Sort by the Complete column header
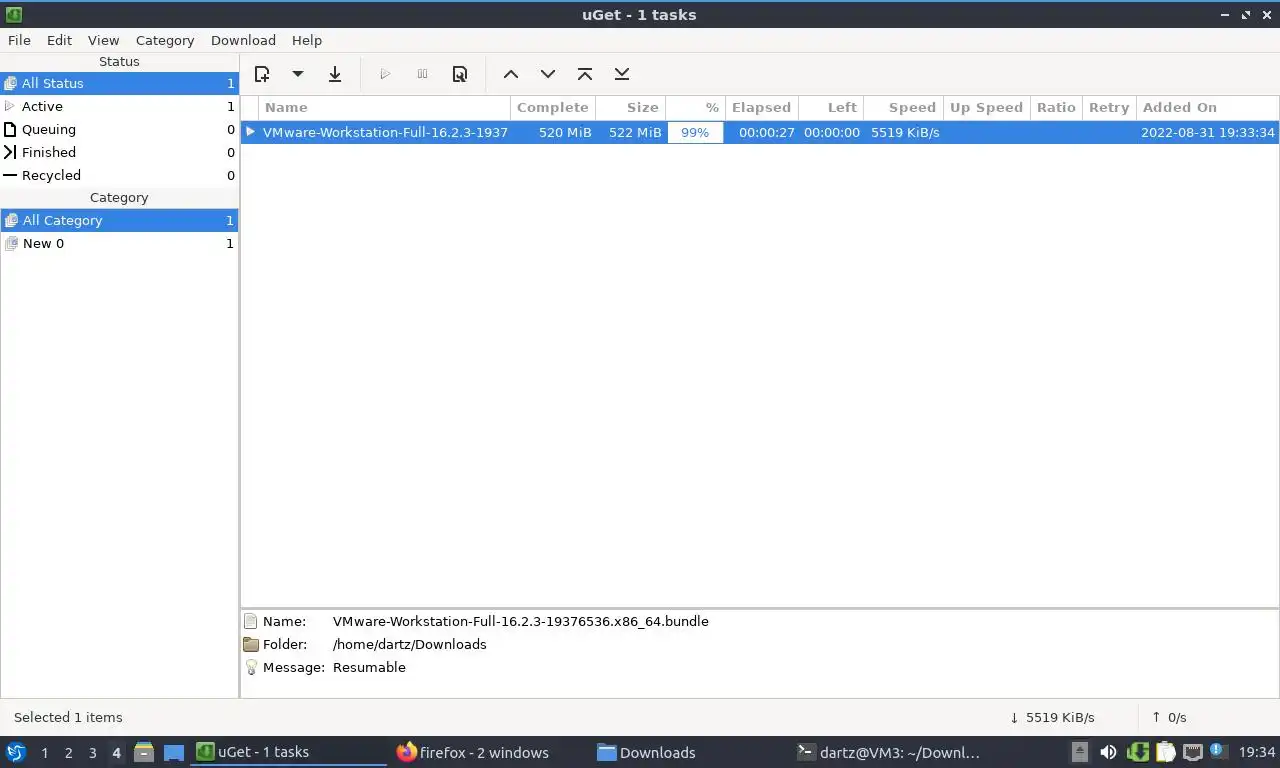 pos(553,107)
